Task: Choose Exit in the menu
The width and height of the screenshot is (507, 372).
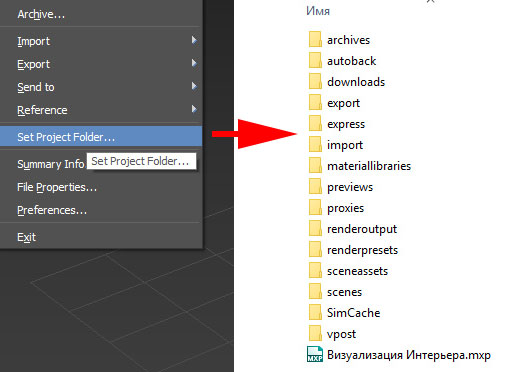Action: 26,237
